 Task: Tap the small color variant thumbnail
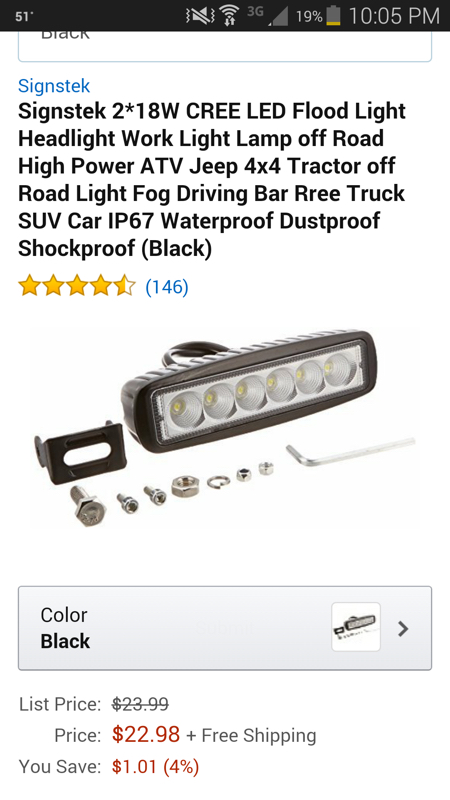(x=356, y=627)
